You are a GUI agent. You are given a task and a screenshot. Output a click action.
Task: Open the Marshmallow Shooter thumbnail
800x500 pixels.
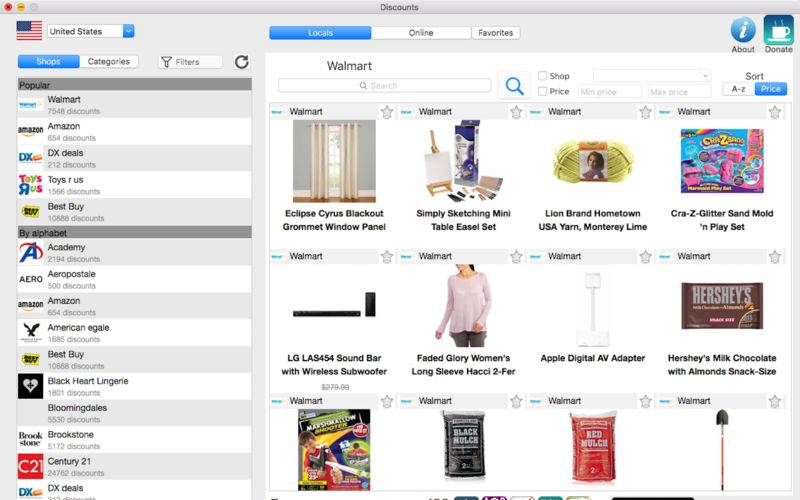point(334,449)
